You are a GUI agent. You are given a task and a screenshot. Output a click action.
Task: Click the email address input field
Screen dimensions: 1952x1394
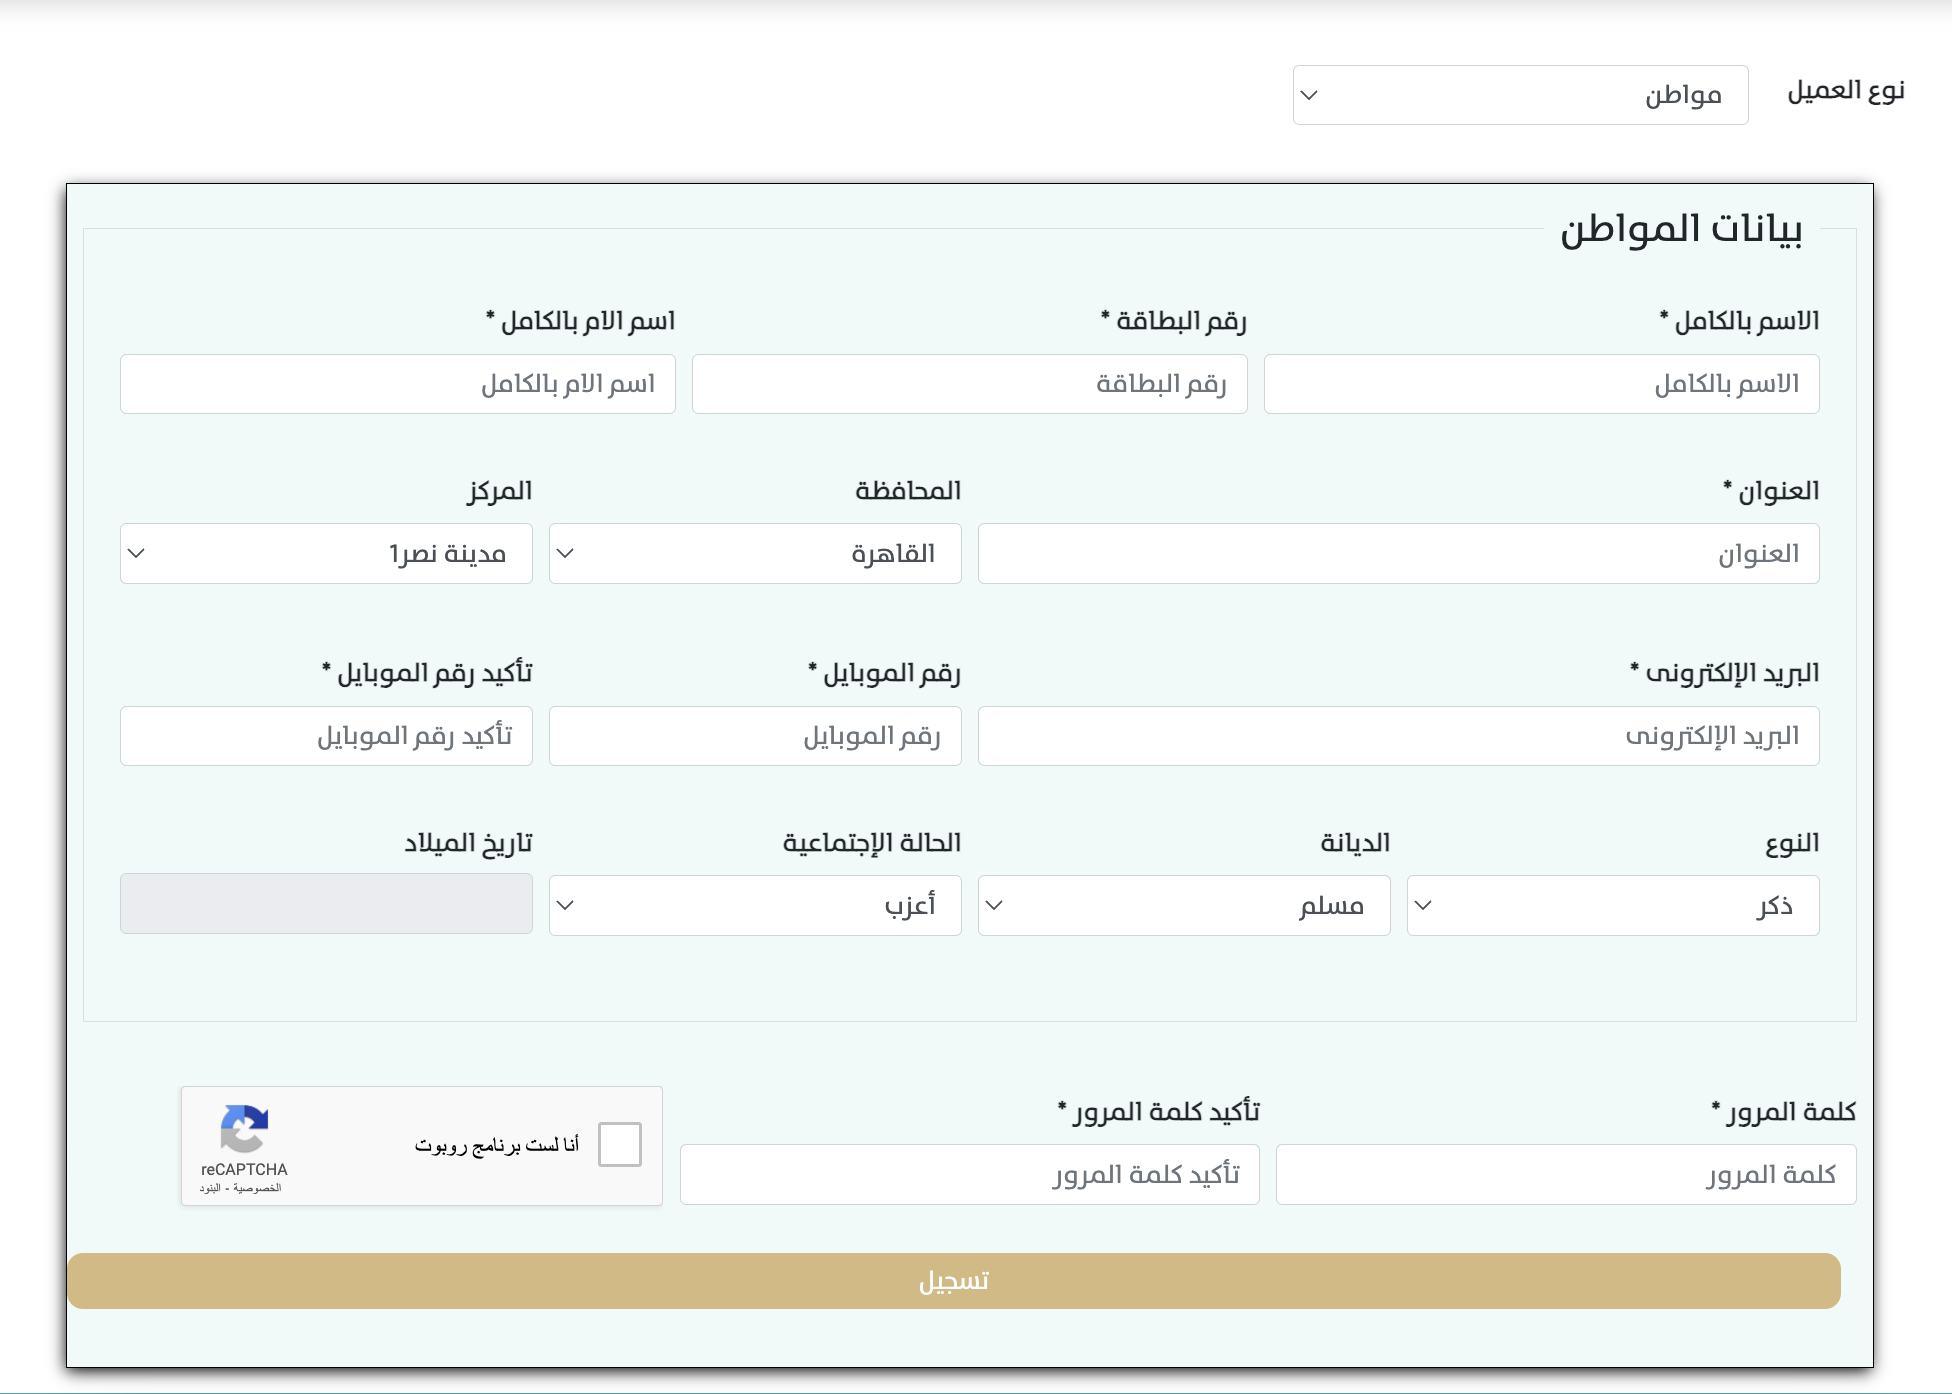click(1397, 736)
